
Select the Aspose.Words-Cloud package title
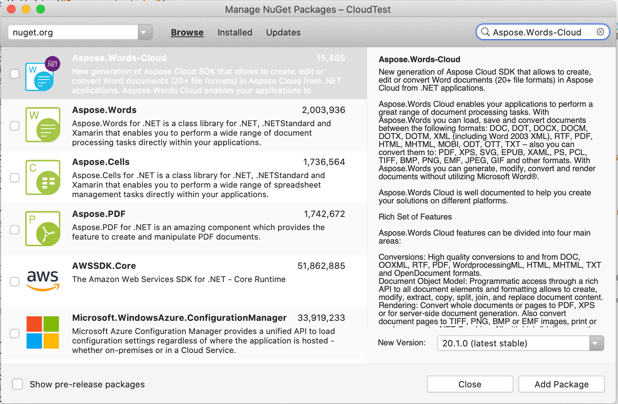pos(119,58)
